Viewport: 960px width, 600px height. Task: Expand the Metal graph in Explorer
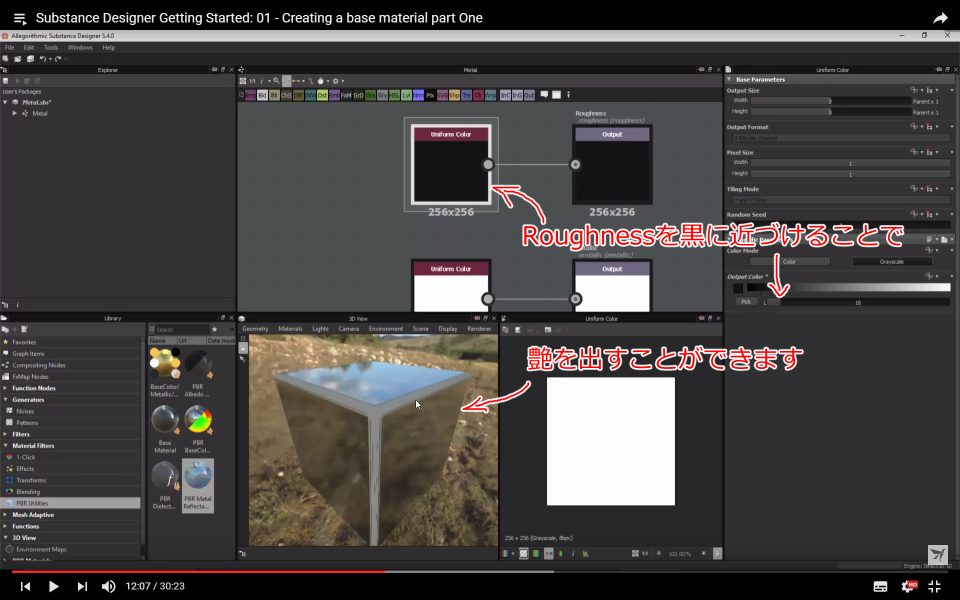pos(15,113)
